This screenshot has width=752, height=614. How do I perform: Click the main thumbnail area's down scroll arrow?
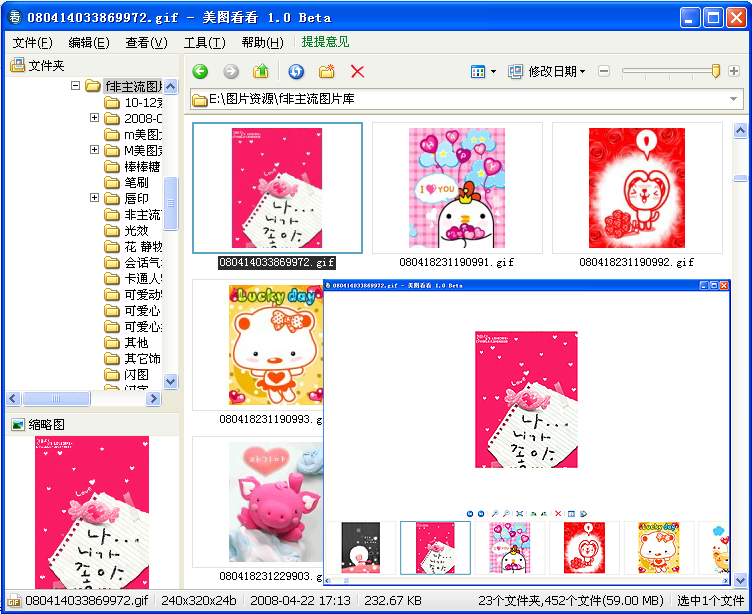pos(740,580)
